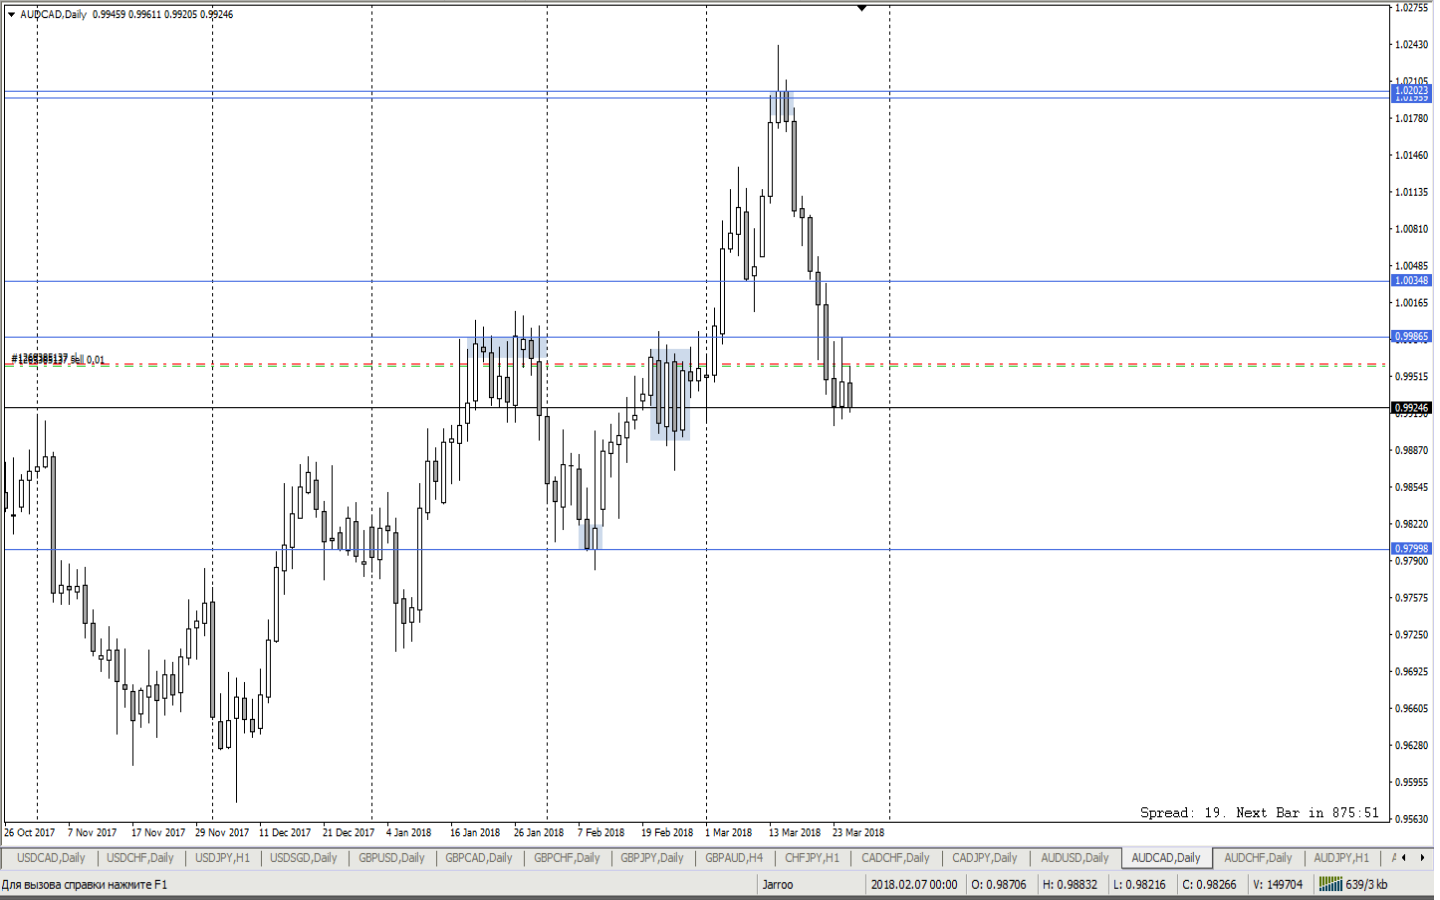This screenshot has height=900, width=1440.
Task: Go to the GBPJPY,Daily chart tab
Action: [652, 858]
